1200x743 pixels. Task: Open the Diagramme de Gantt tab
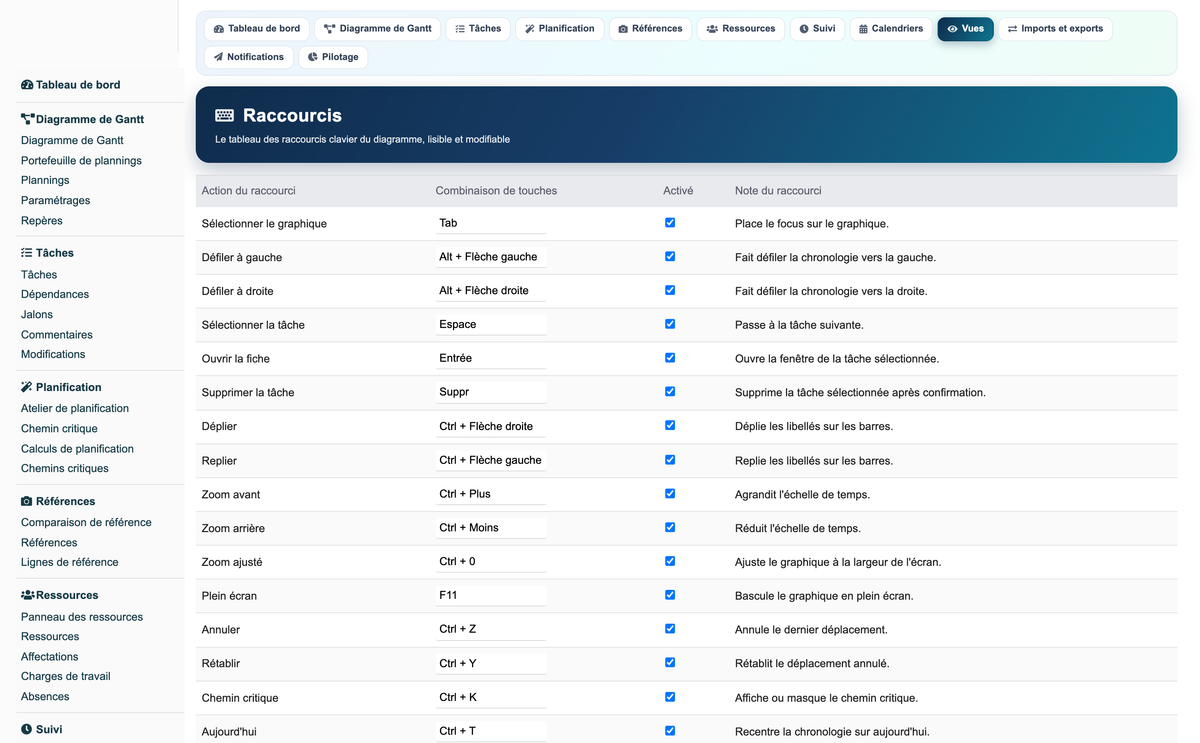click(378, 29)
